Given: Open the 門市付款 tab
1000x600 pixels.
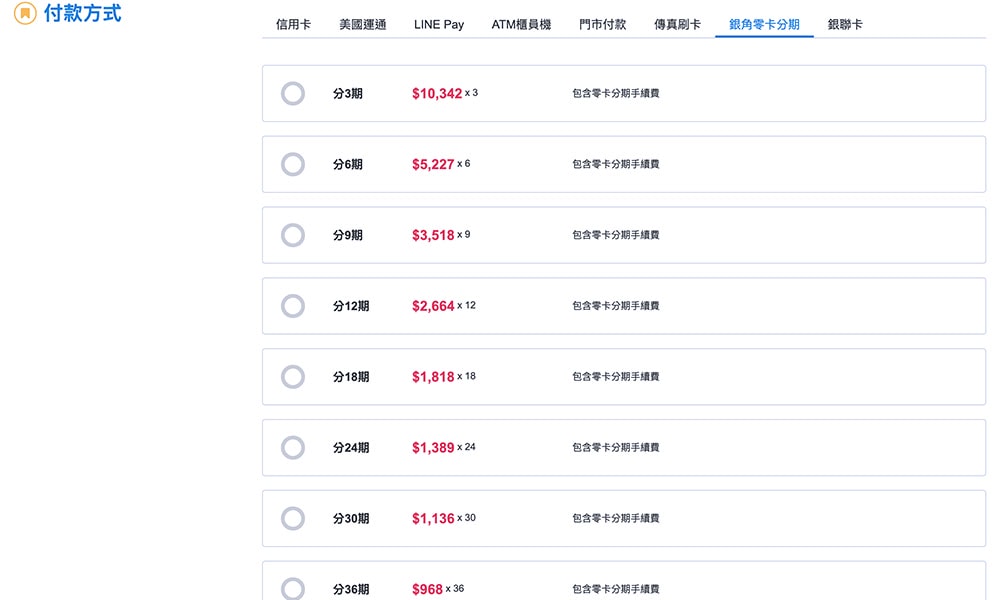Looking at the screenshot, I should point(603,24).
